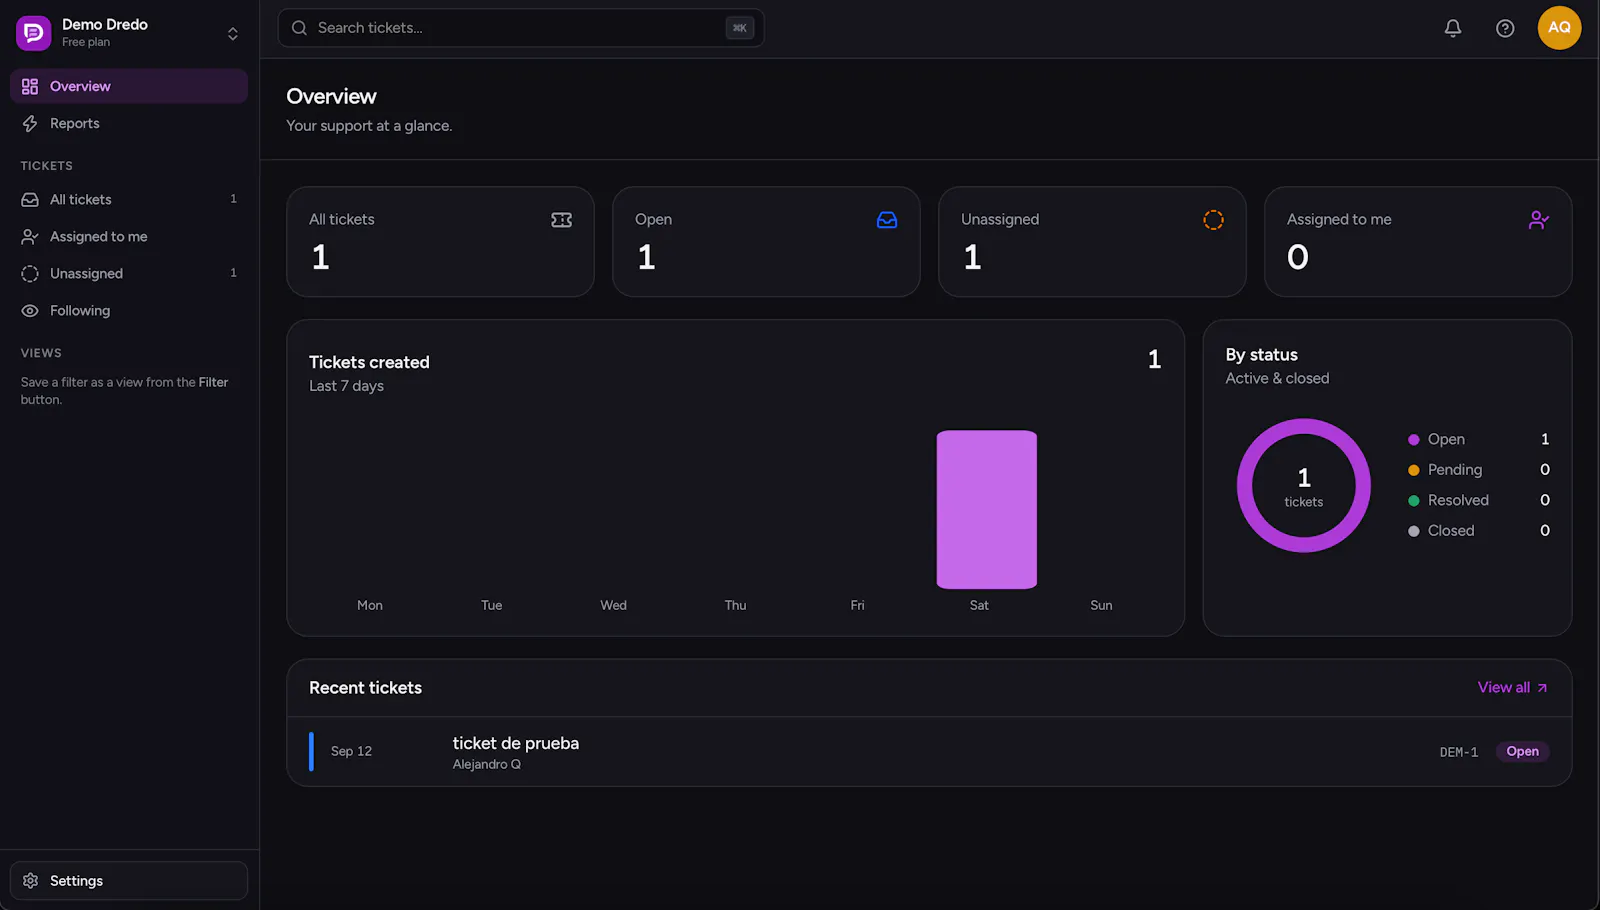Click the Open stat card
Screen dimensions: 1600x910
click(766, 241)
